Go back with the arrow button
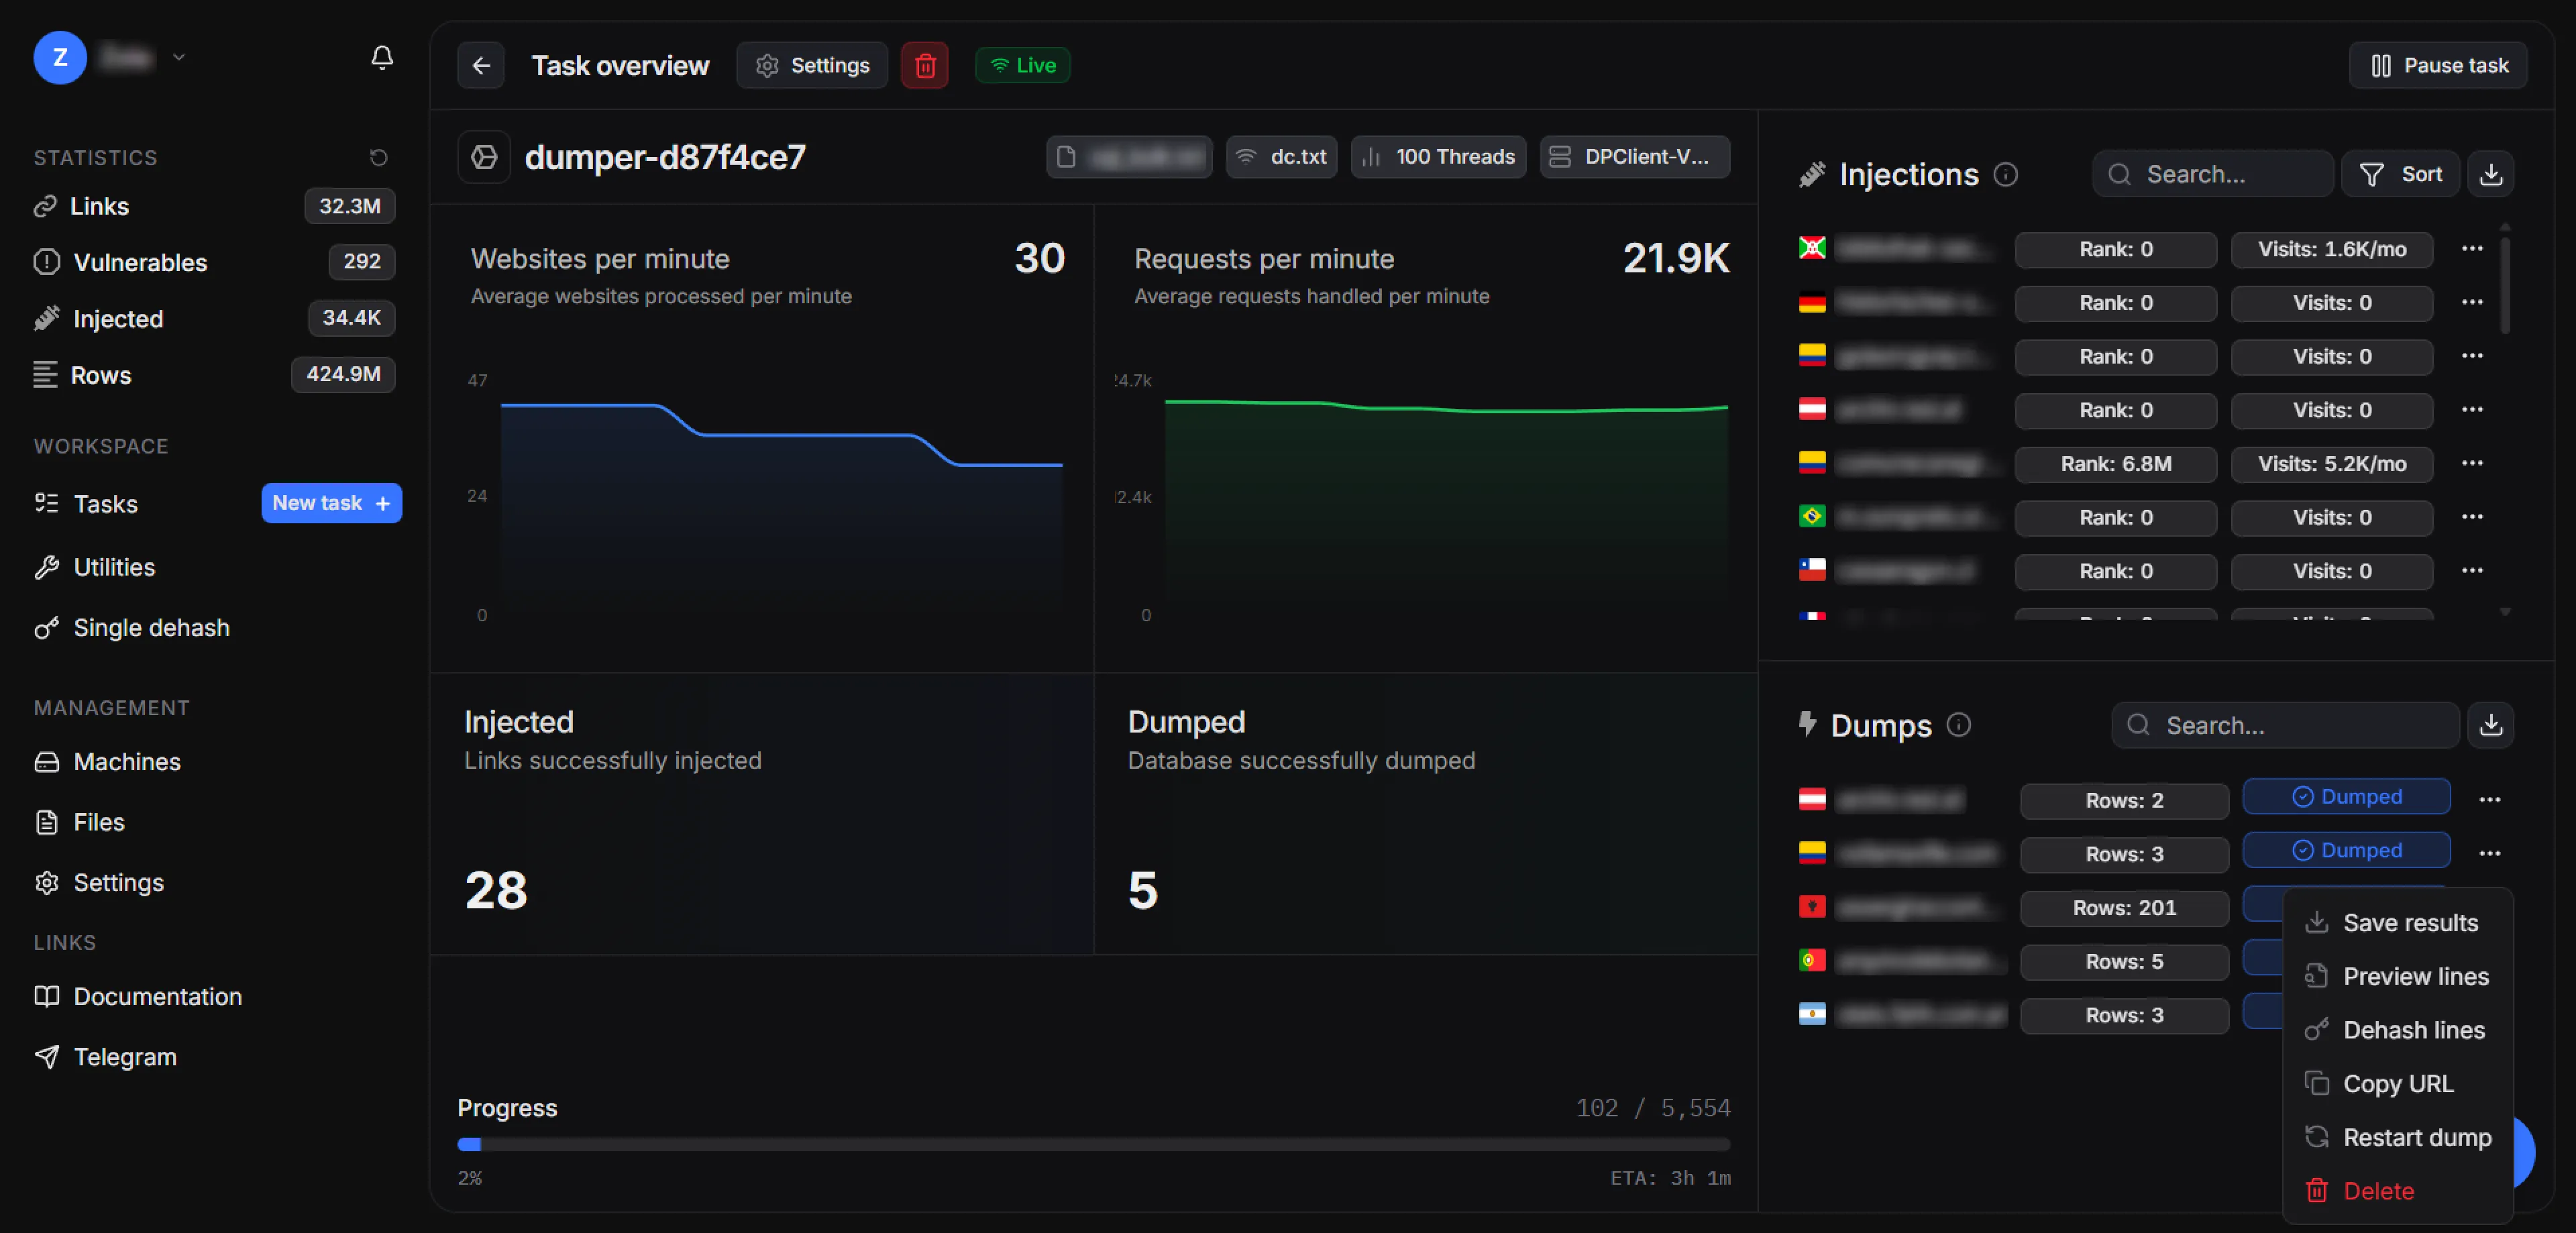This screenshot has width=2576, height=1233. pyautogui.click(x=481, y=66)
